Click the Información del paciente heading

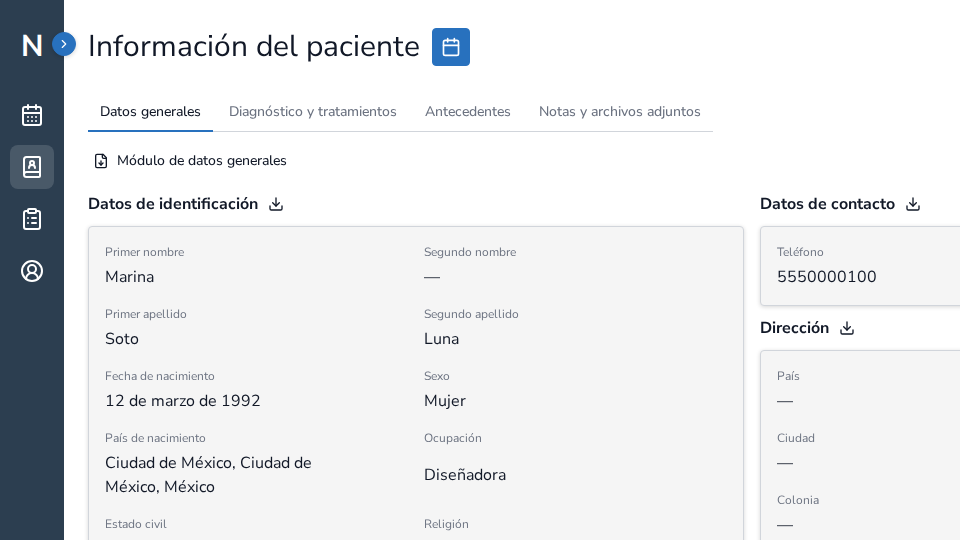coord(254,47)
